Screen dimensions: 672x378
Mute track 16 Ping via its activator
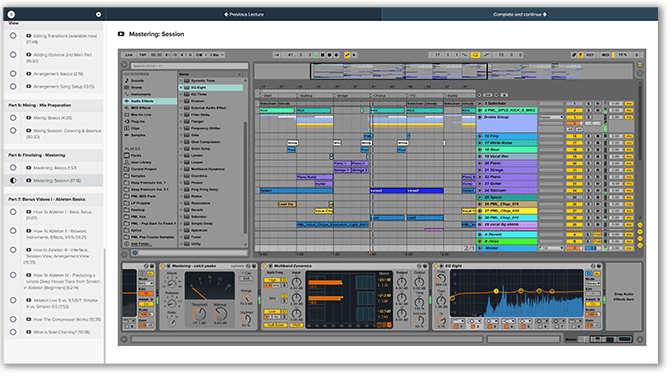tap(574, 136)
